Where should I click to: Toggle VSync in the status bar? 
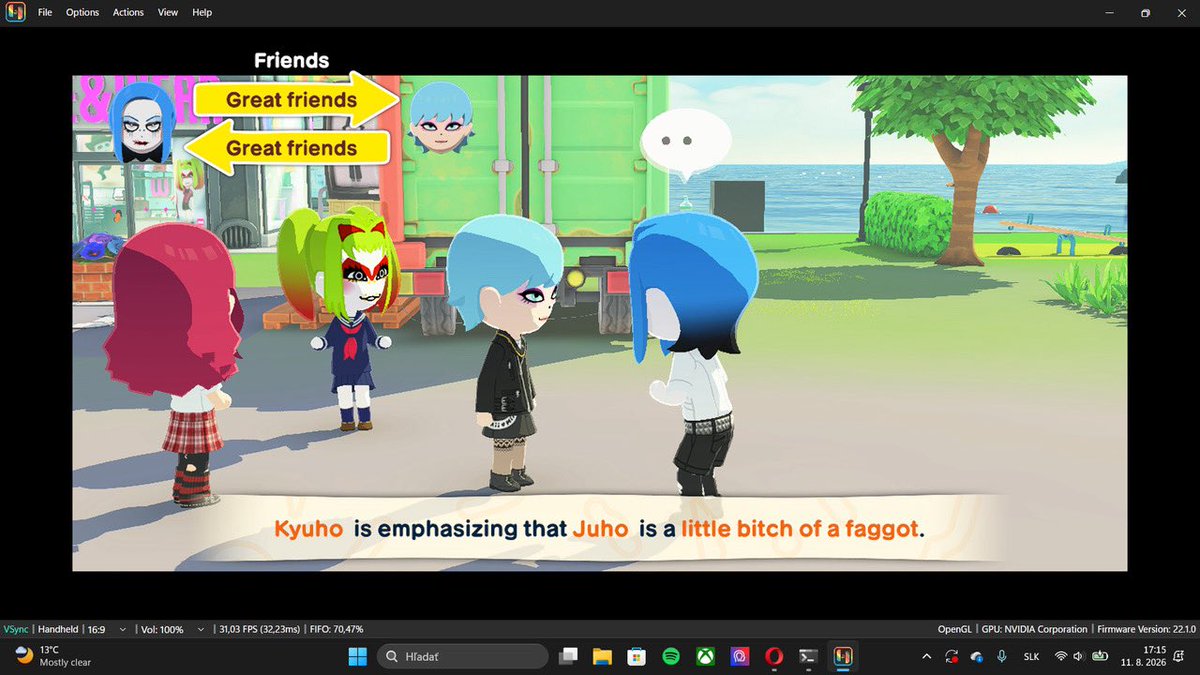[16, 629]
